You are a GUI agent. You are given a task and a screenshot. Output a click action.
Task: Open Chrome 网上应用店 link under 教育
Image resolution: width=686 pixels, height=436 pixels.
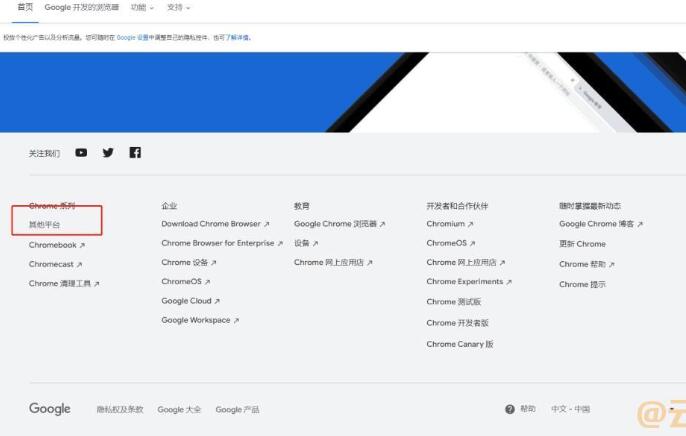click(333, 262)
